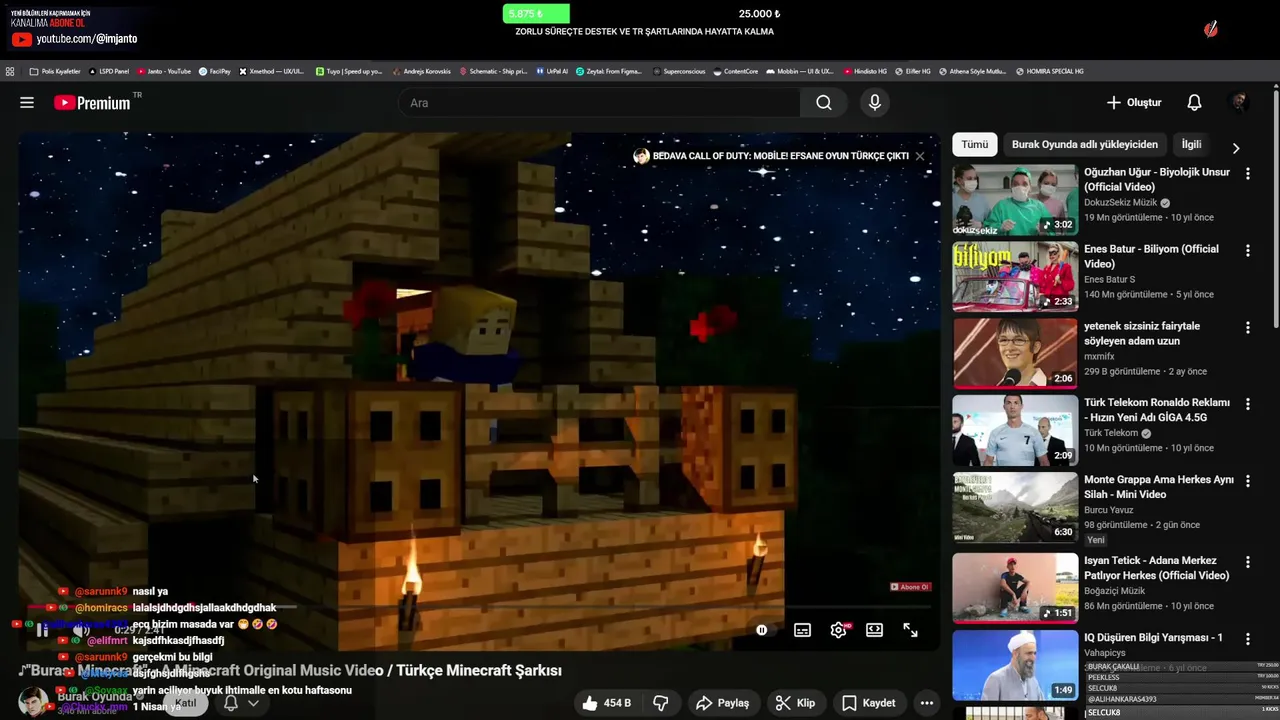The width and height of the screenshot is (1280, 720).
Task: Toggle subtitles captions in player
Action: click(802, 630)
